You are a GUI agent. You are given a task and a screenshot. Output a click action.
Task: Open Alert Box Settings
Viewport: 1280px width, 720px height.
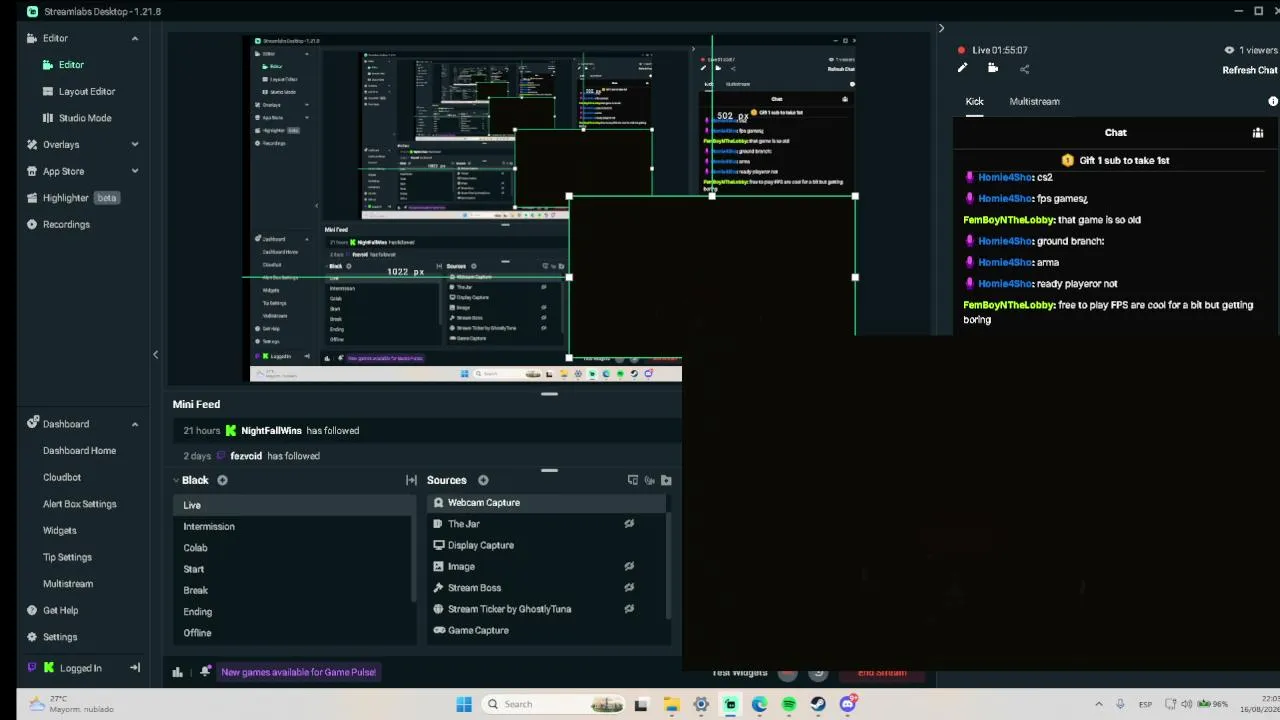point(79,504)
